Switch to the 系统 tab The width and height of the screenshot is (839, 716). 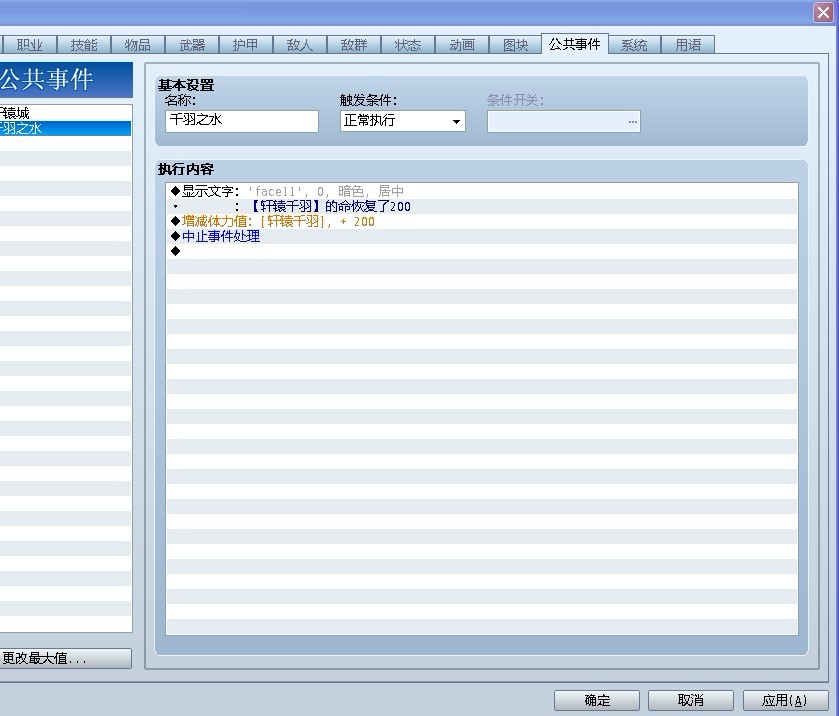[x=635, y=45]
